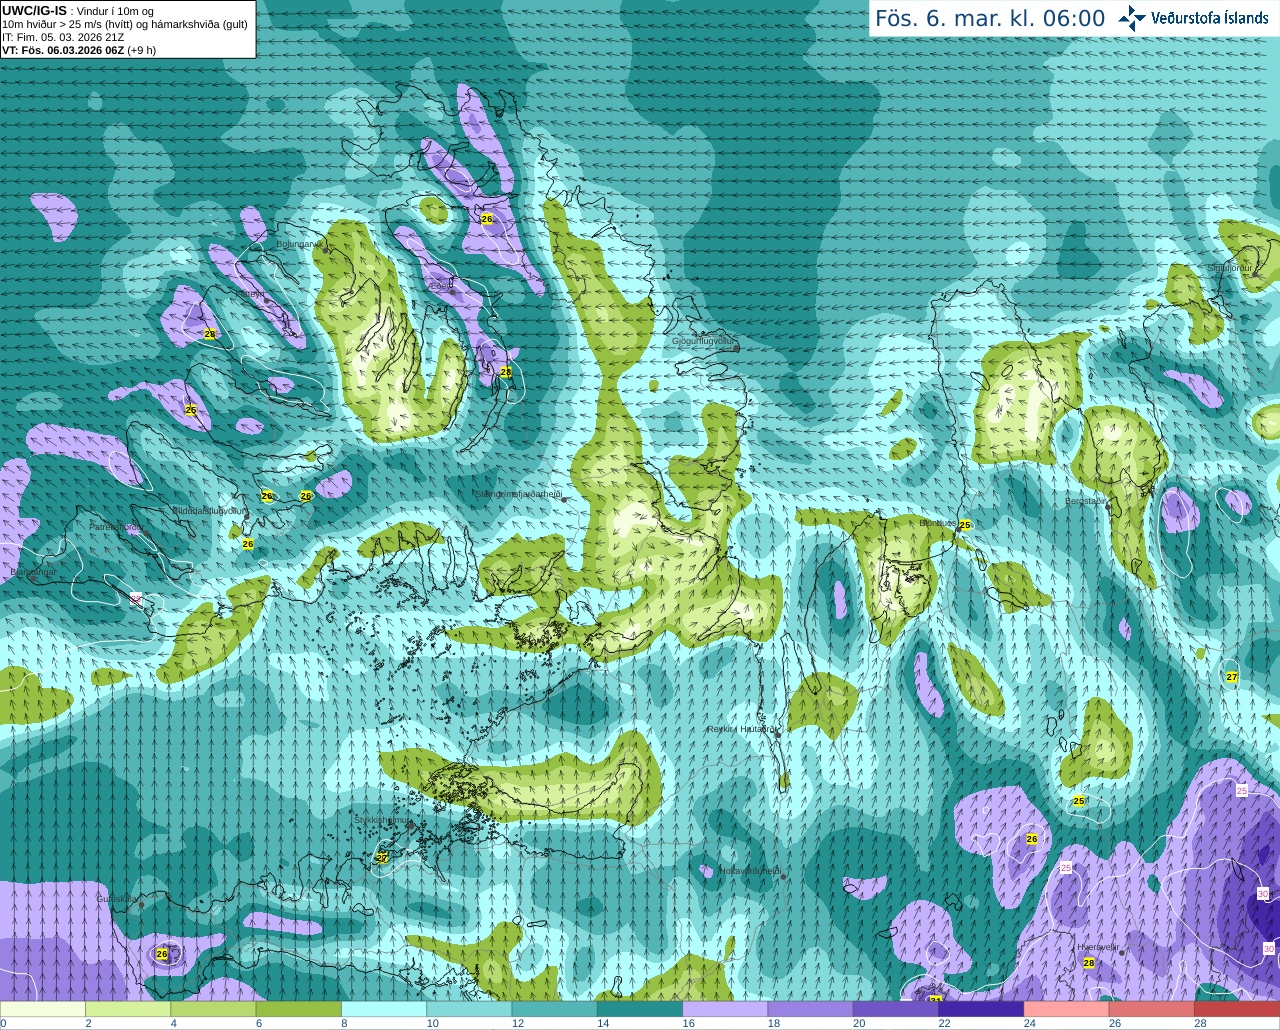The image size is (1280, 1030).
Task: Click the IT: Fim. 05. 03. 2026 21Z line
Action: [x=63, y=37]
